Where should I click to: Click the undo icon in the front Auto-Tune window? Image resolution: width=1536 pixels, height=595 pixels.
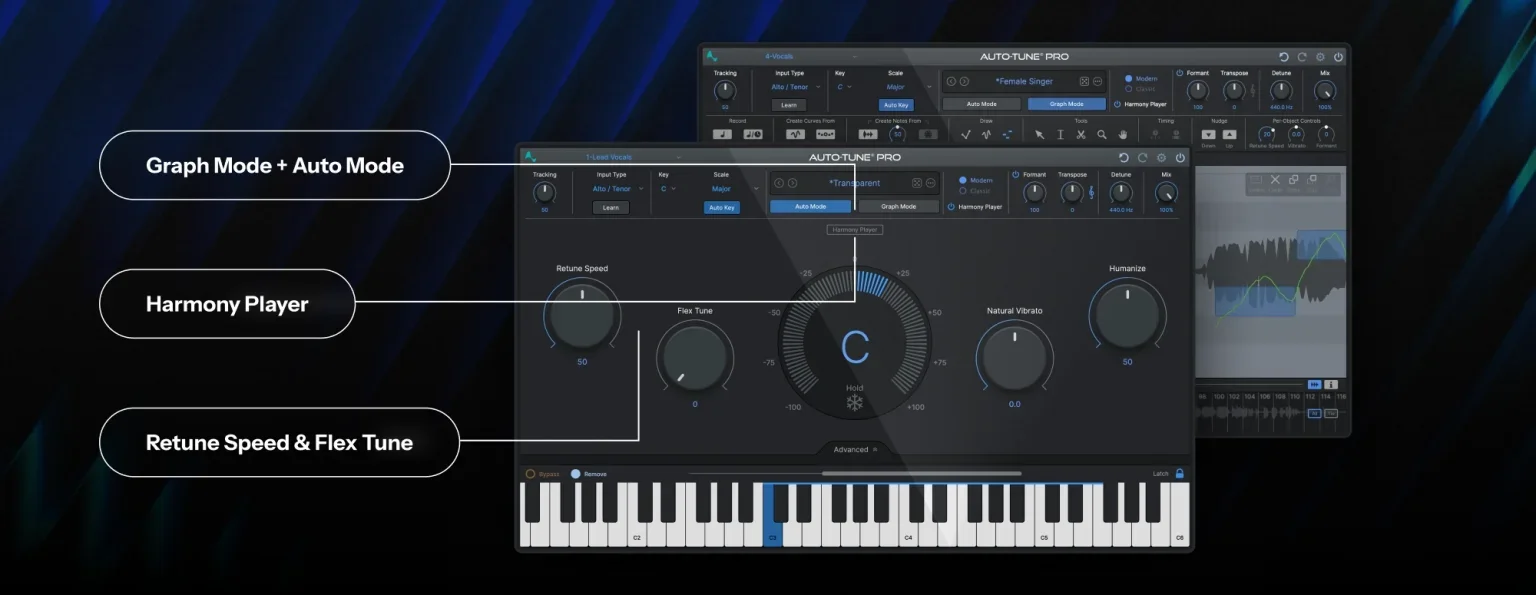(x=1123, y=158)
